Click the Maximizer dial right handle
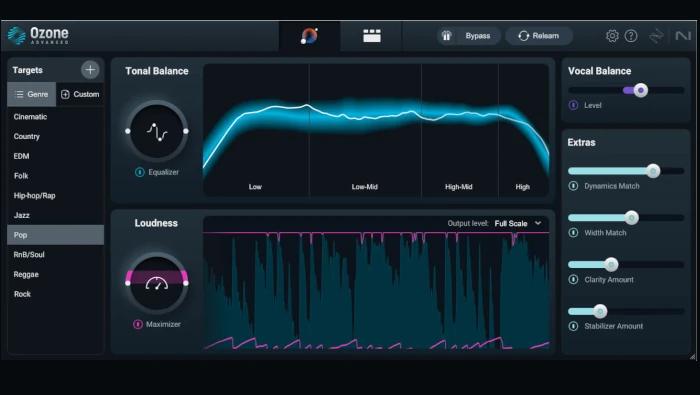 coord(186,283)
